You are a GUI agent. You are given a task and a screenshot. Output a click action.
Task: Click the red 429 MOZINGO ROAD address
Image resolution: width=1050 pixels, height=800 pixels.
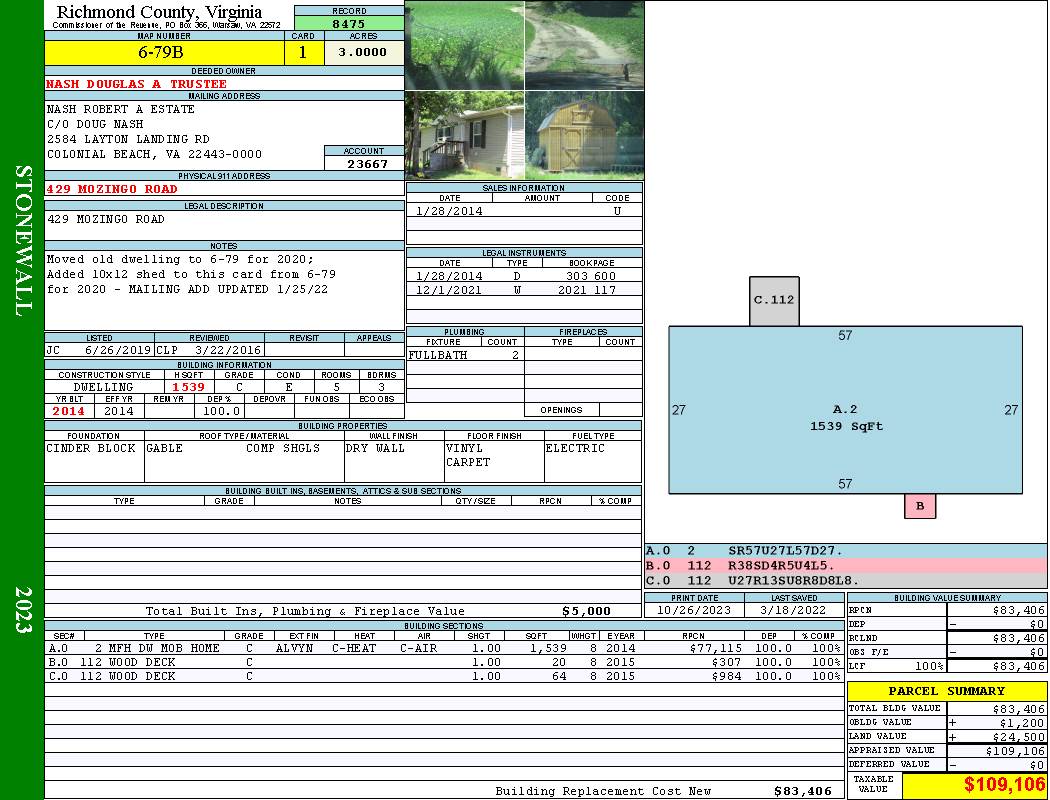[x=112, y=189]
